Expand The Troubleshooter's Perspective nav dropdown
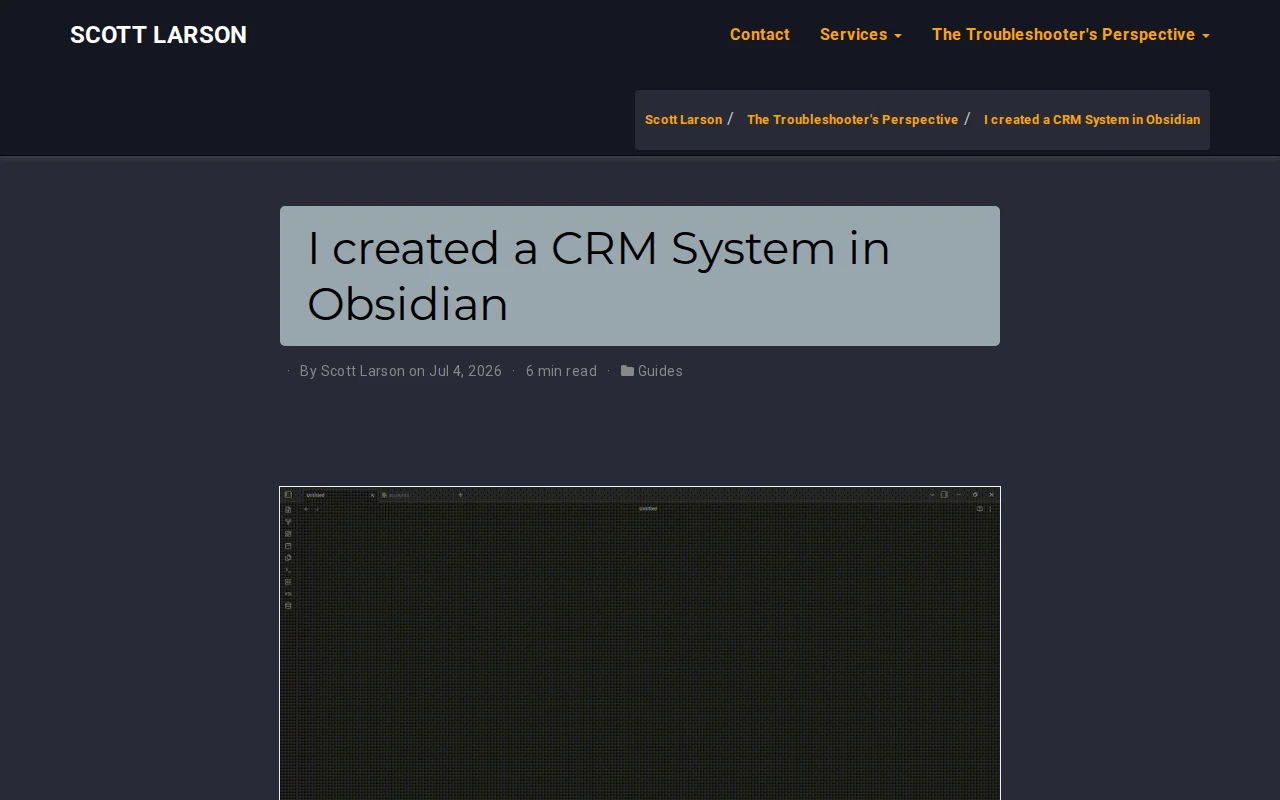Image resolution: width=1280 pixels, height=800 pixels. point(1070,35)
